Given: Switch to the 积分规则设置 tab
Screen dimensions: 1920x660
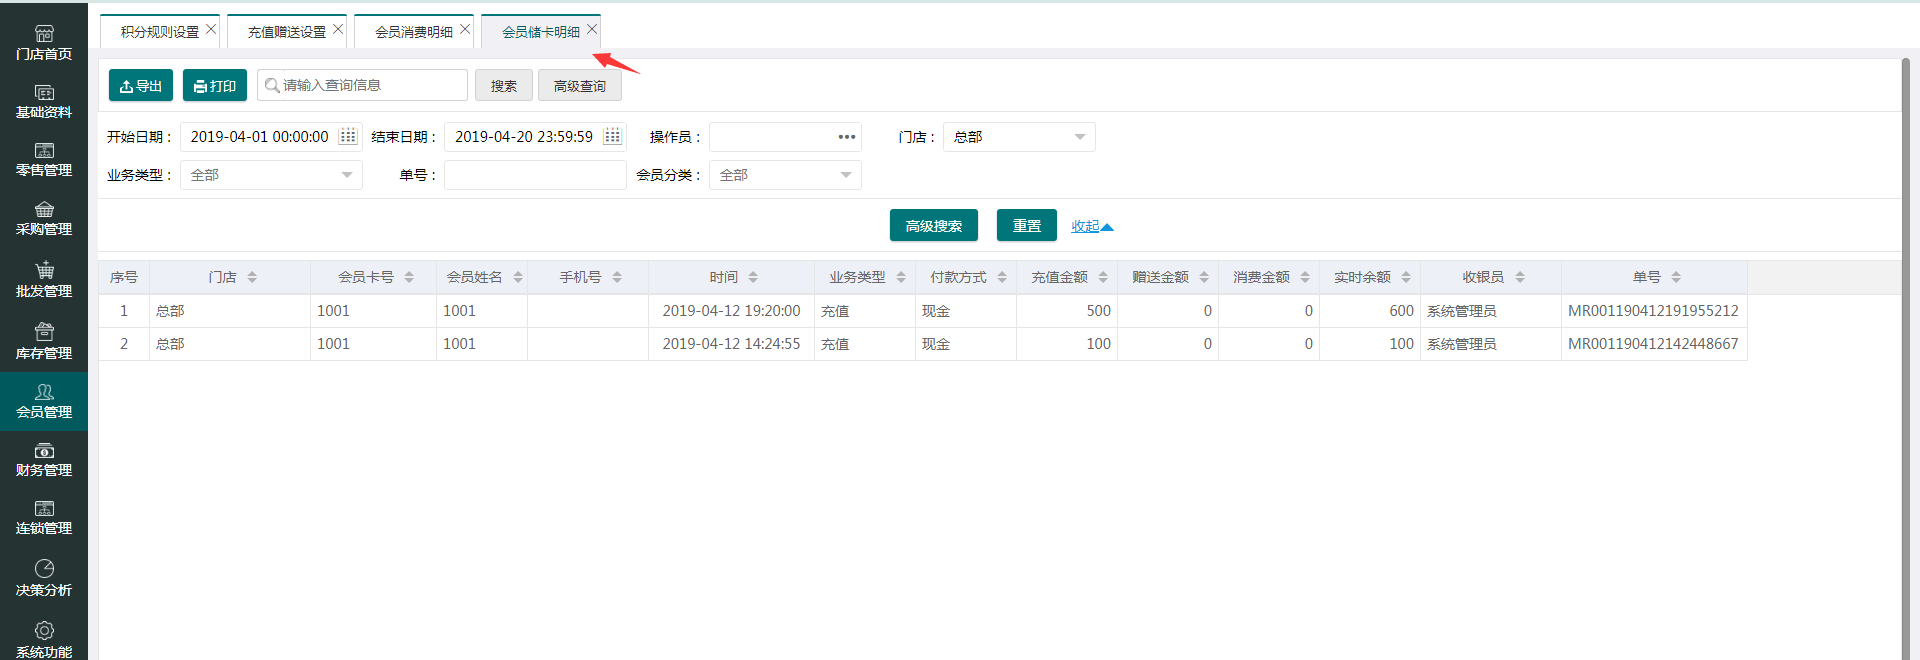Looking at the screenshot, I should click(159, 32).
